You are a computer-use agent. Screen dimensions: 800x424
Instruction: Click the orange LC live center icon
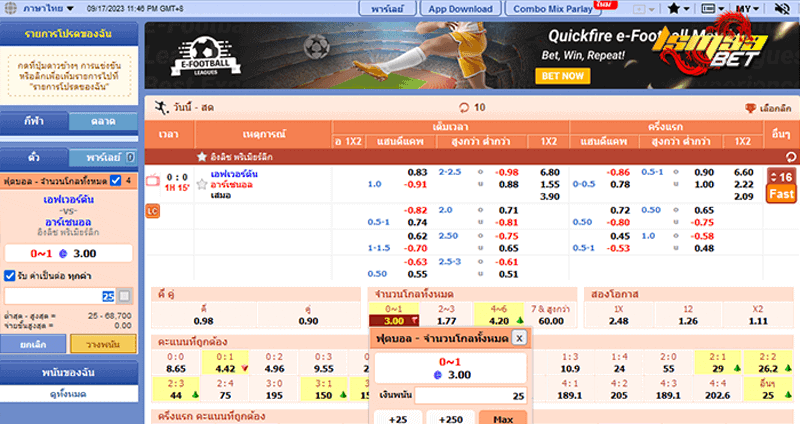[153, 210]
